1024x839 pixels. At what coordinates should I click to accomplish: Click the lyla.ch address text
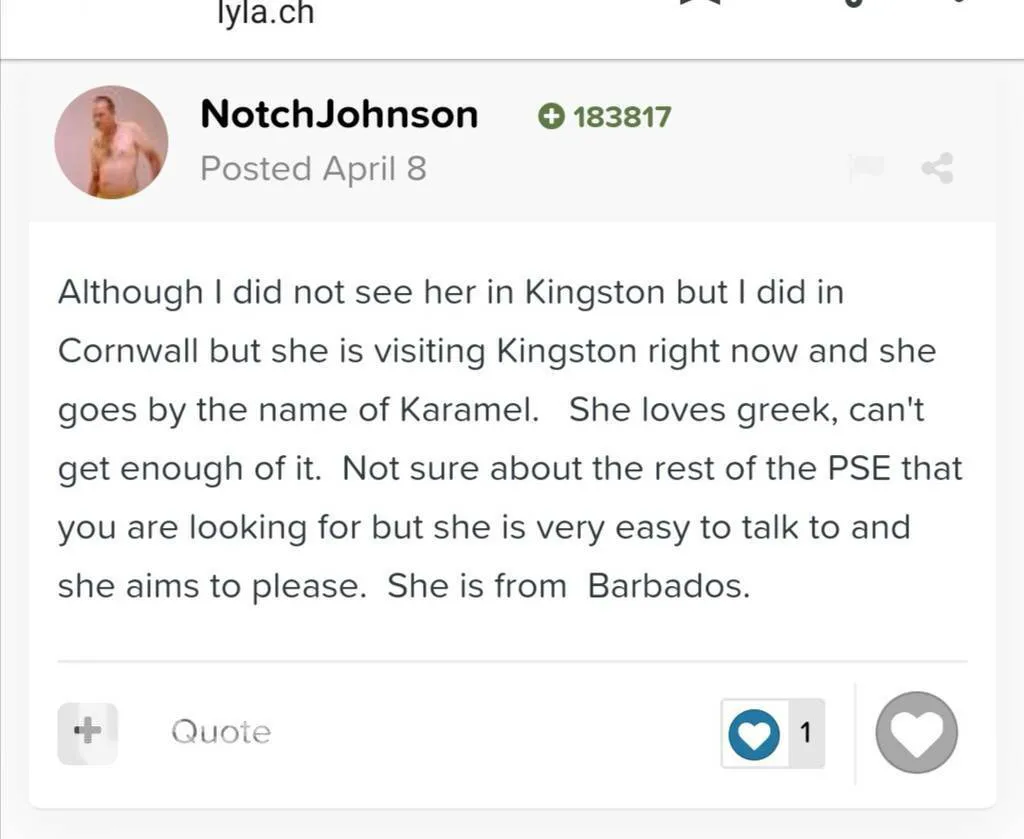tap(265, 14)
